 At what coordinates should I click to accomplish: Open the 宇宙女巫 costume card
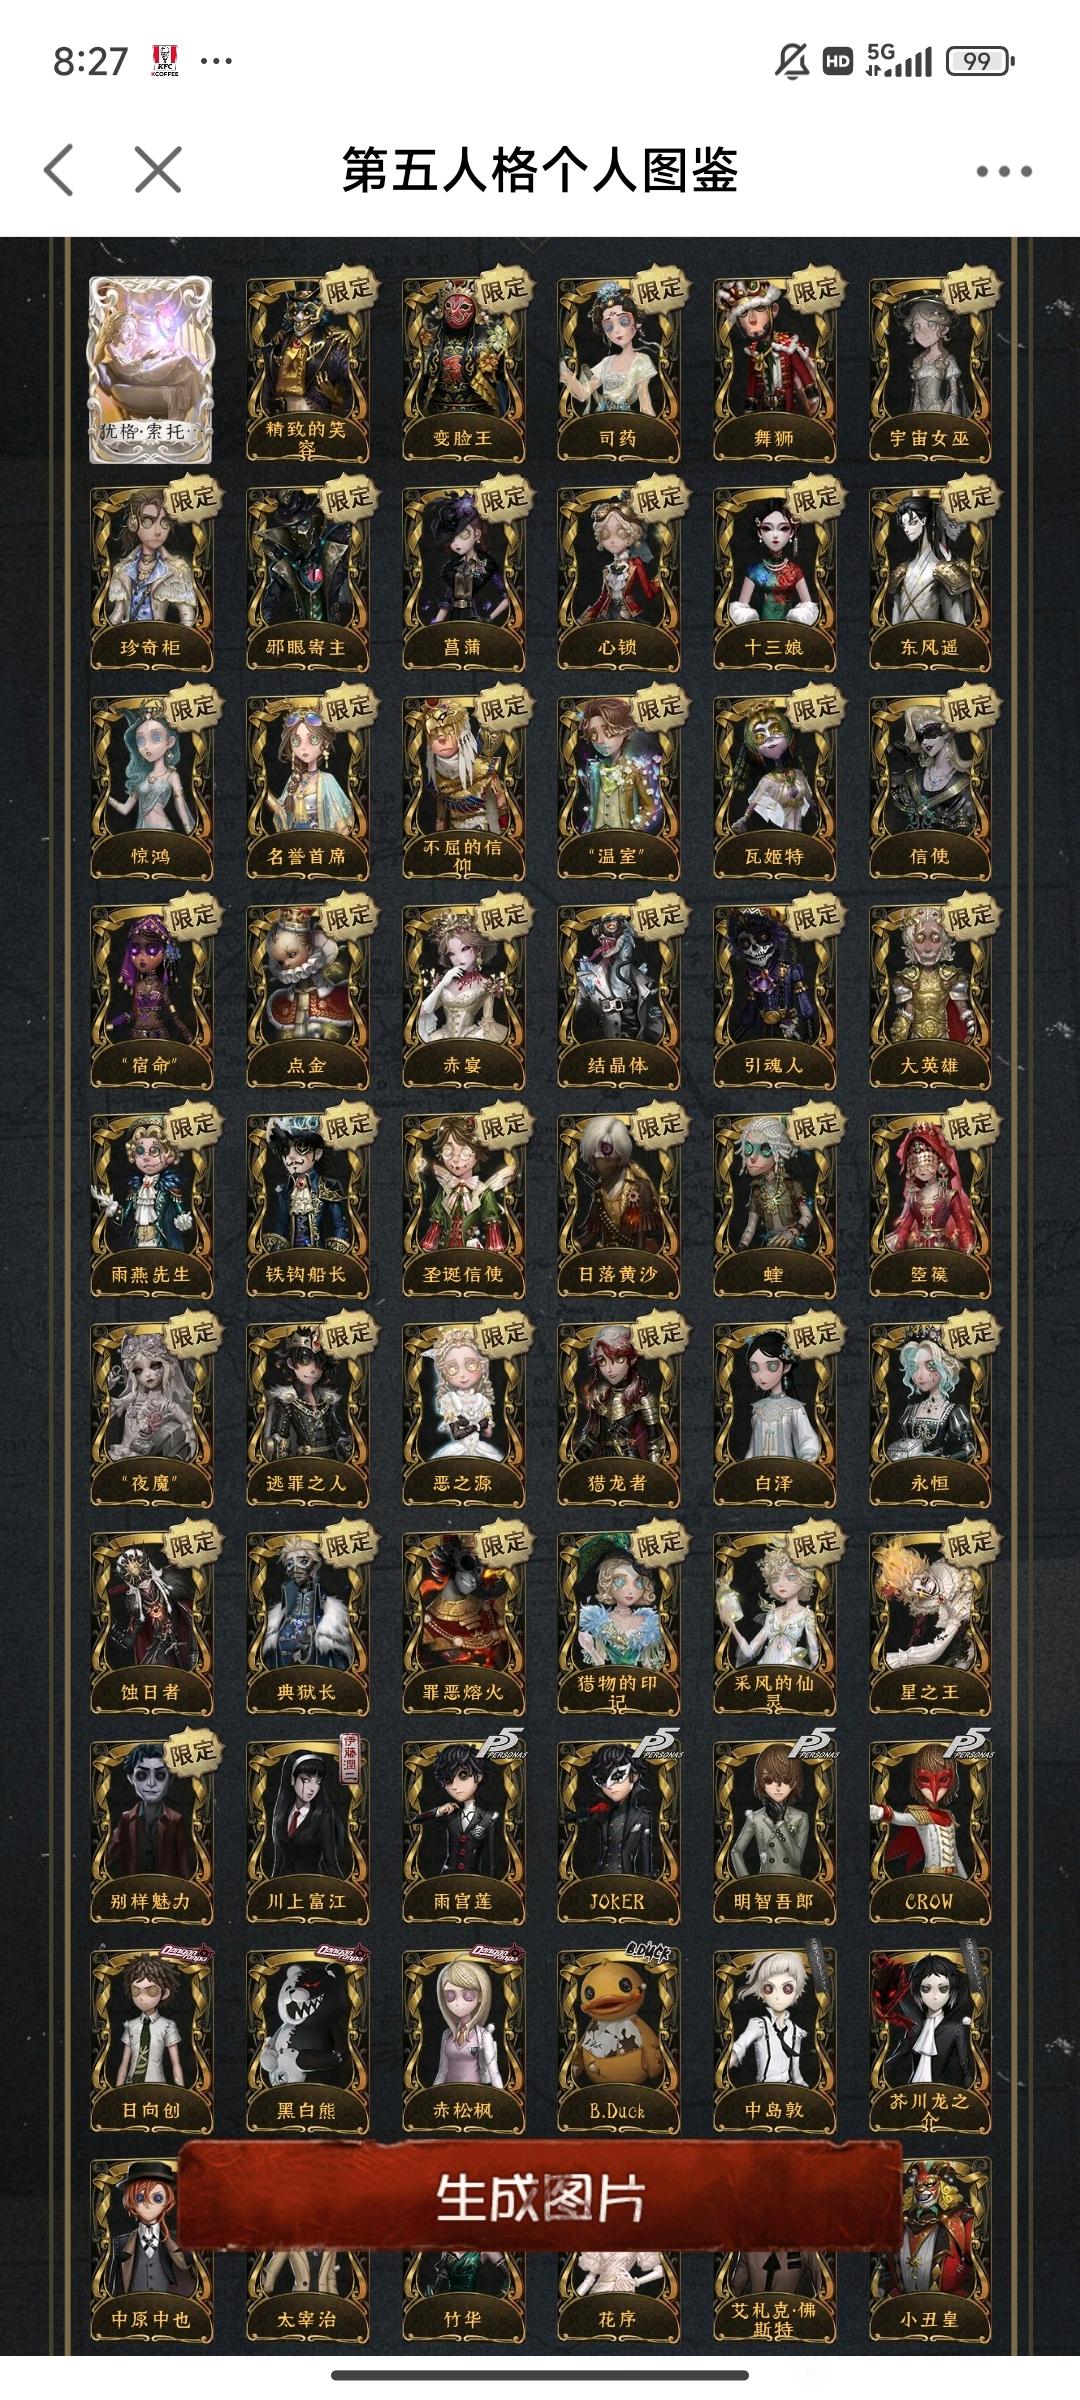pos(929,370)
